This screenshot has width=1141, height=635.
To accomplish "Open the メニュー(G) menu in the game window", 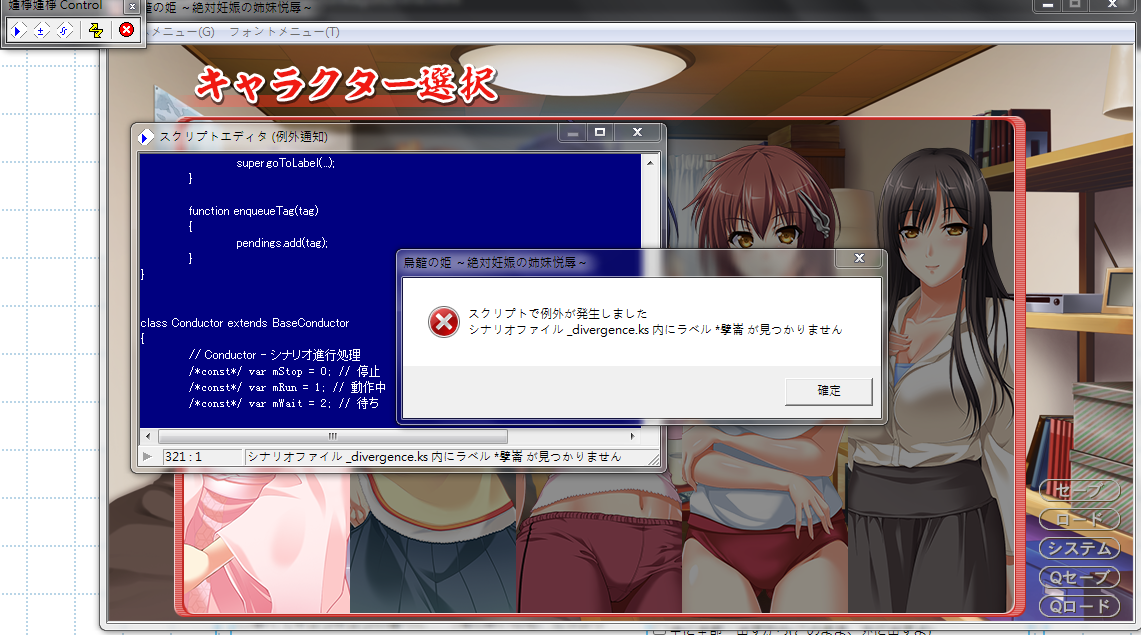I will (x=182, y=32).
